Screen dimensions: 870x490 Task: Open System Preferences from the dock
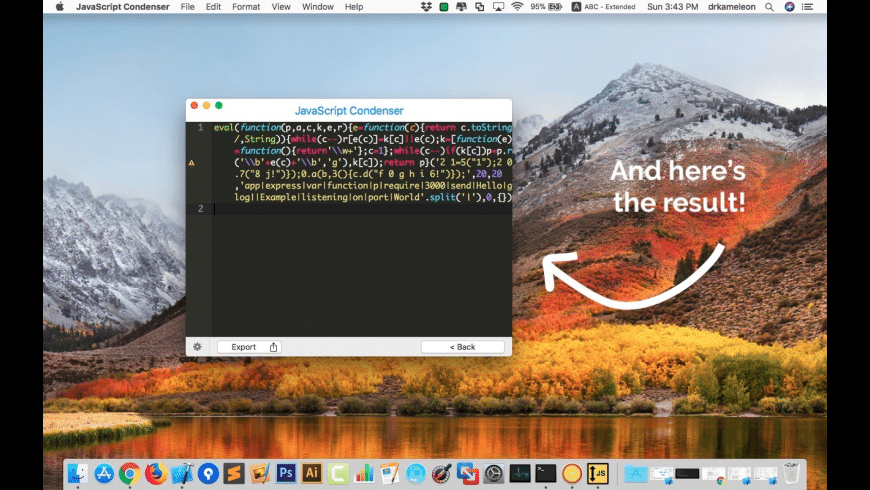tap(494, 473)
